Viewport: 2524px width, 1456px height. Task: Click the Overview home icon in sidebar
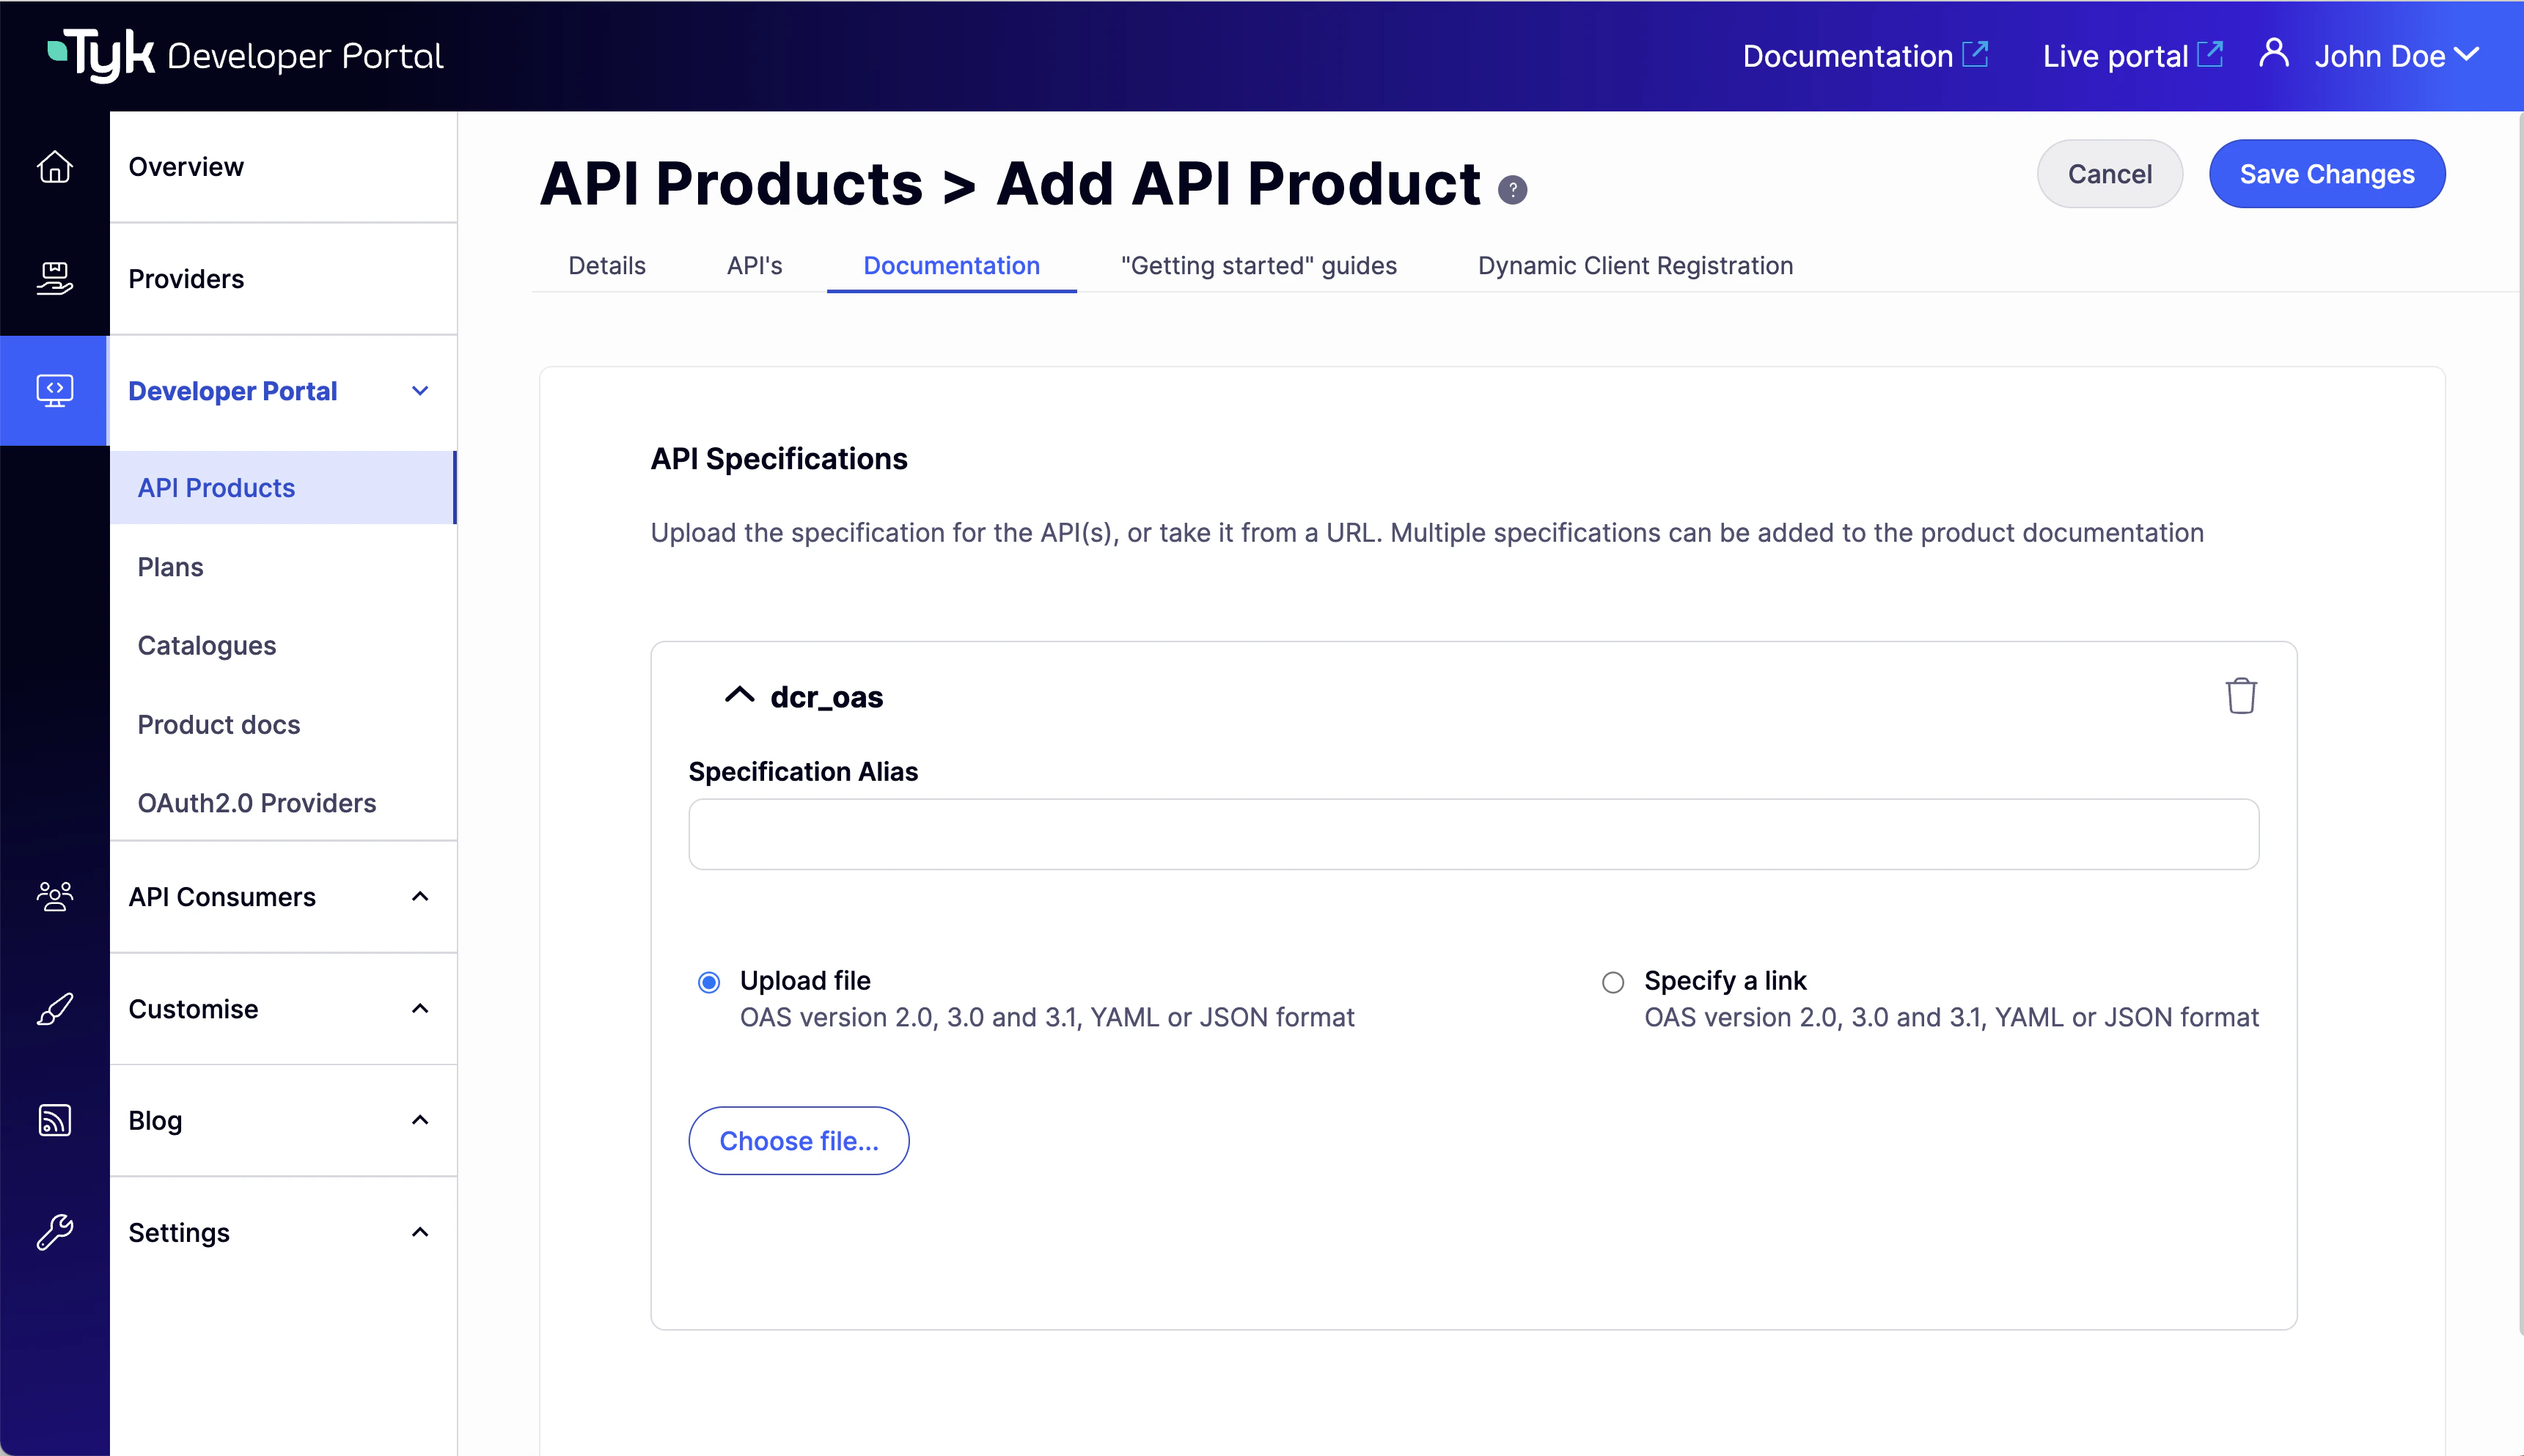[x=55, y=167]
